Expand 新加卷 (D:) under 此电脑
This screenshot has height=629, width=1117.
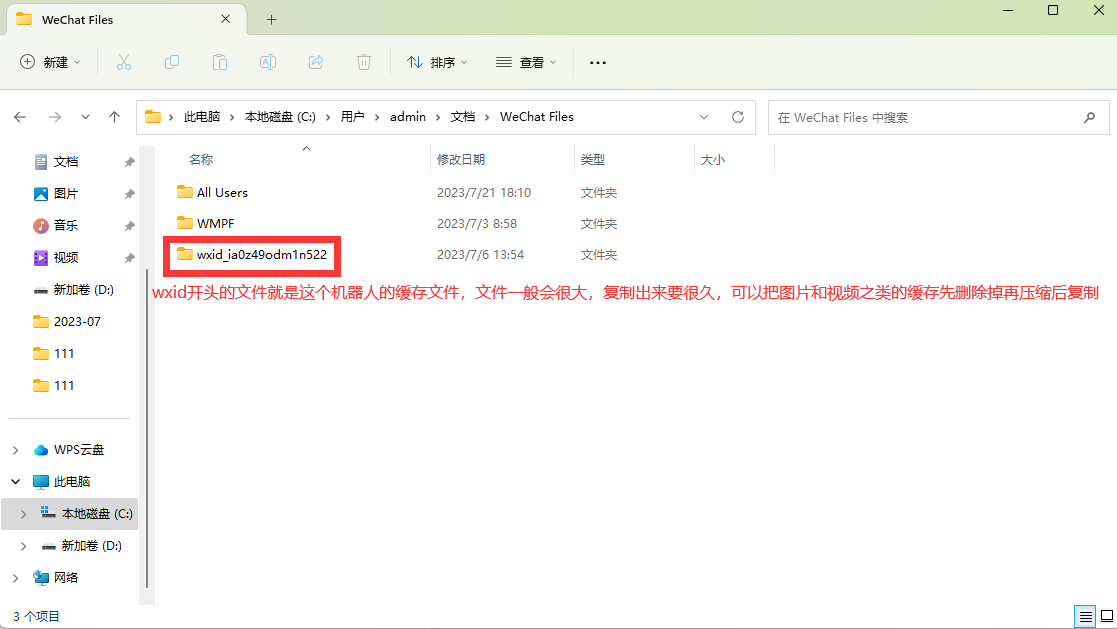coord(24,546)
